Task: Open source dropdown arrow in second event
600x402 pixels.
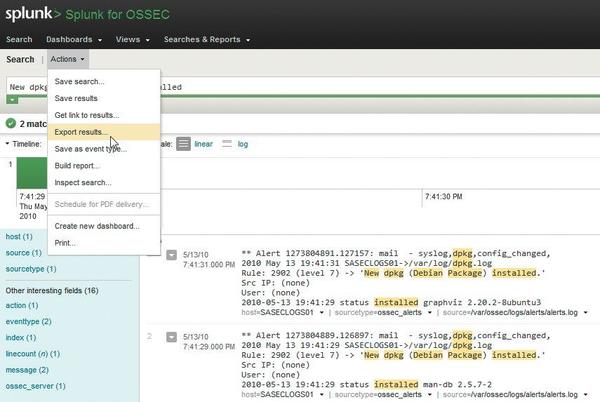Action: click(585, 395)
